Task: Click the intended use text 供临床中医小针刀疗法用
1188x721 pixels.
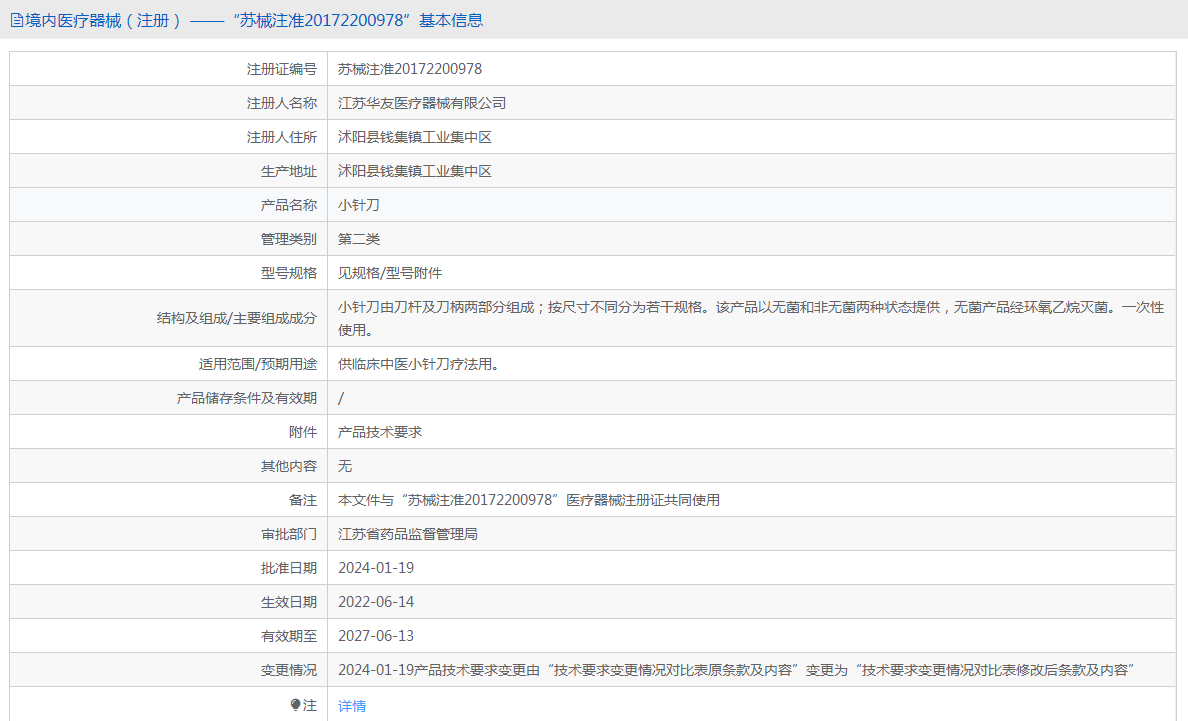Action: [x=418, y=364]
